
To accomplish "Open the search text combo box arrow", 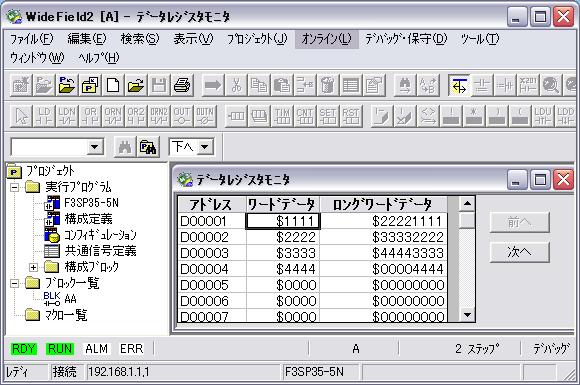I will point(95,147).
